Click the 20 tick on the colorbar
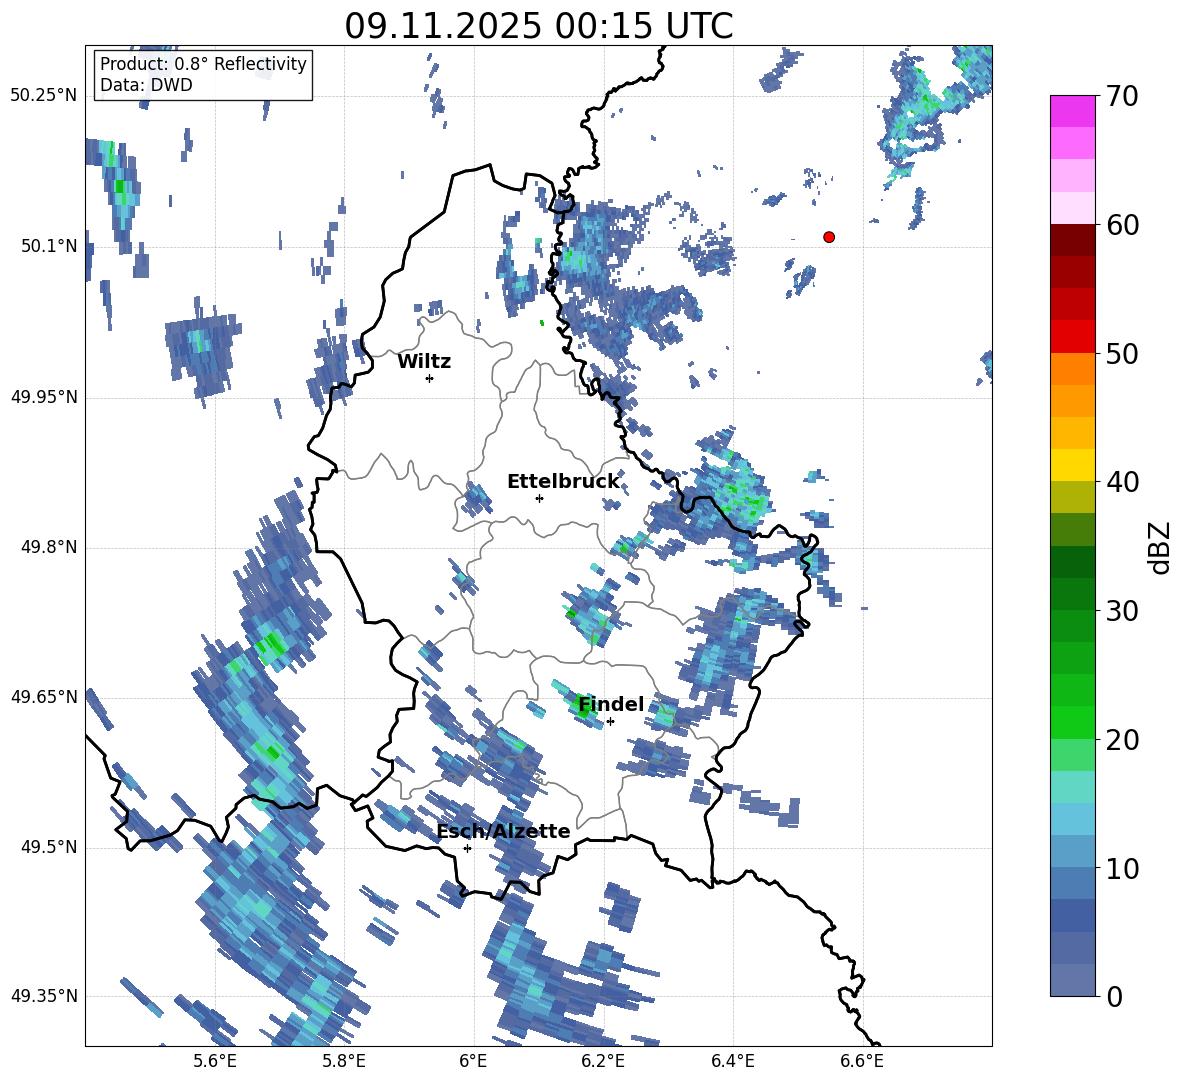The image size is (1184, 1081). coord(1121,739)
